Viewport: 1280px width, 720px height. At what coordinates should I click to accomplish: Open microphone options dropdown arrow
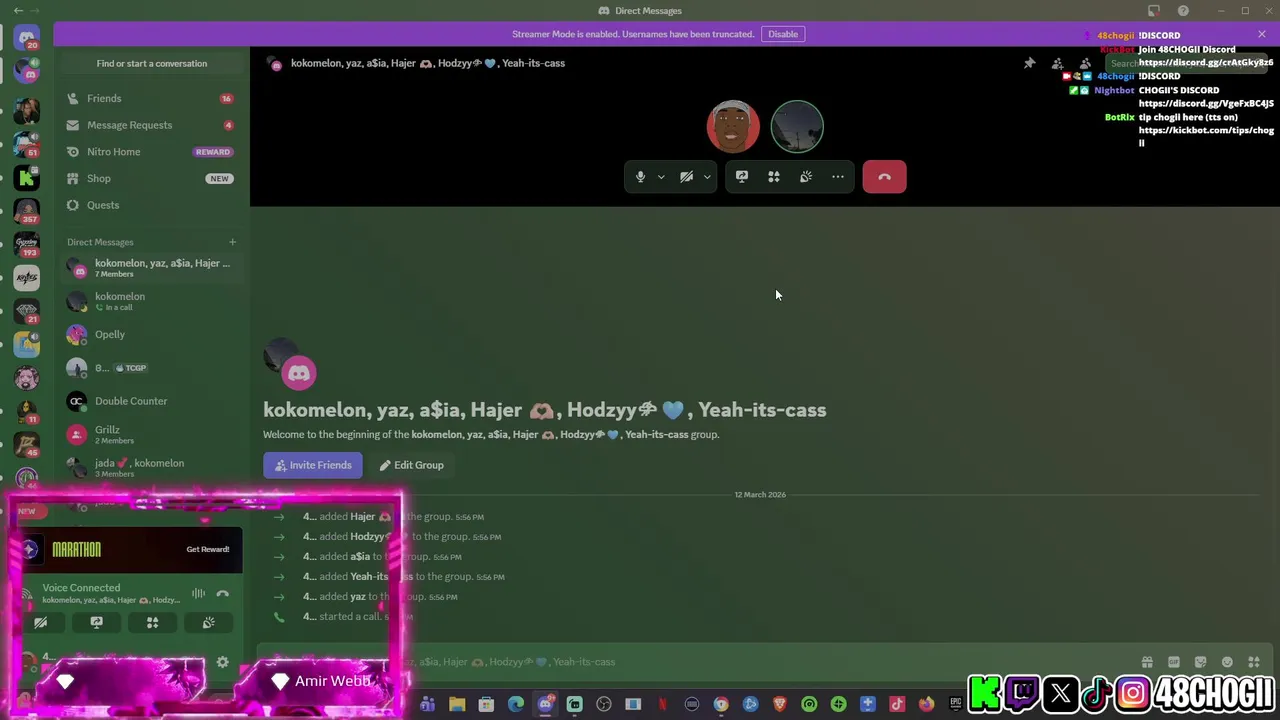click(x=661, y=177)
